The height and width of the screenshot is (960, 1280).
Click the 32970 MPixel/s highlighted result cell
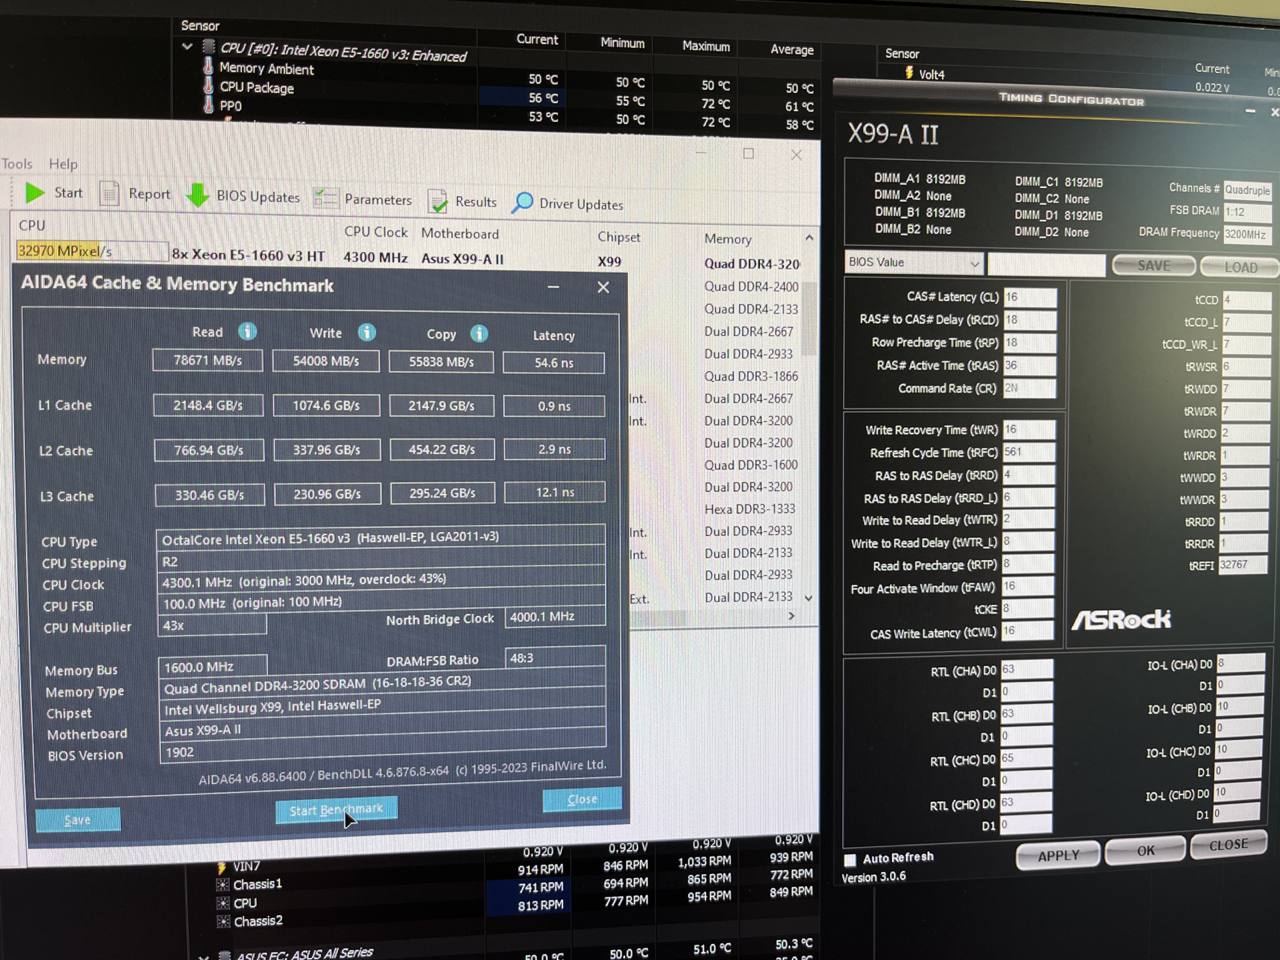point(90,251)
